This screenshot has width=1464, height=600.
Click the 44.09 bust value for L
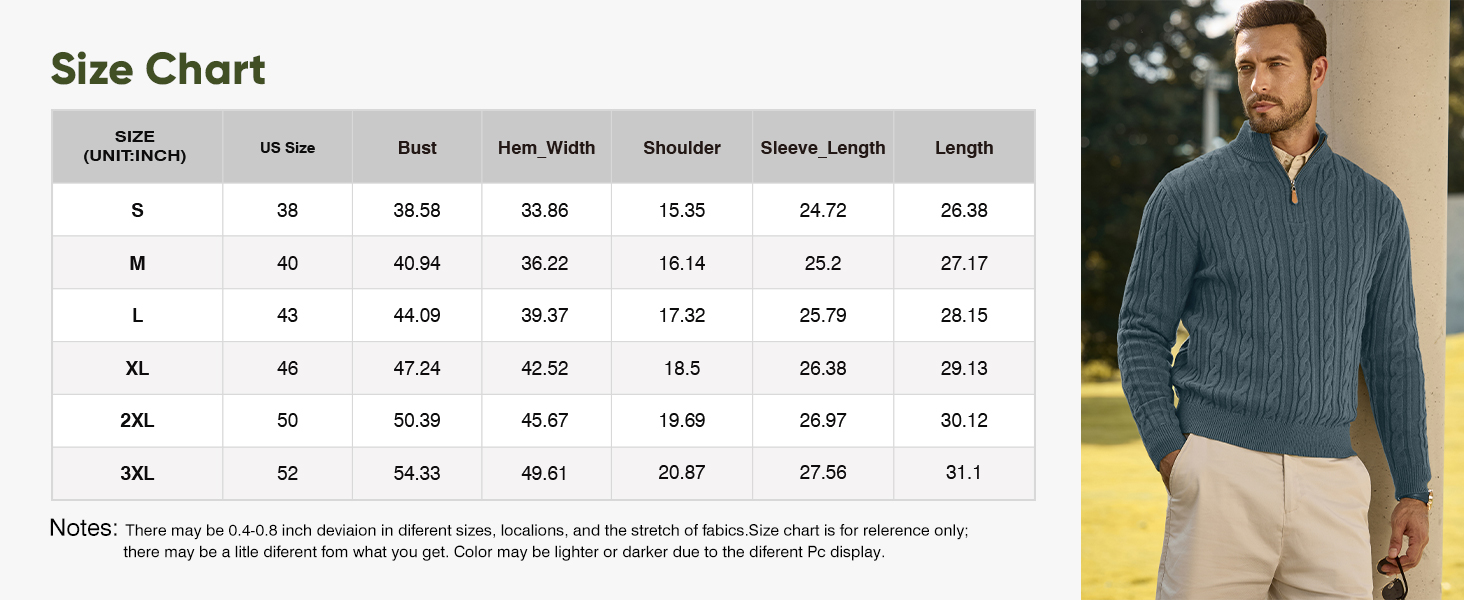[417, 315]
